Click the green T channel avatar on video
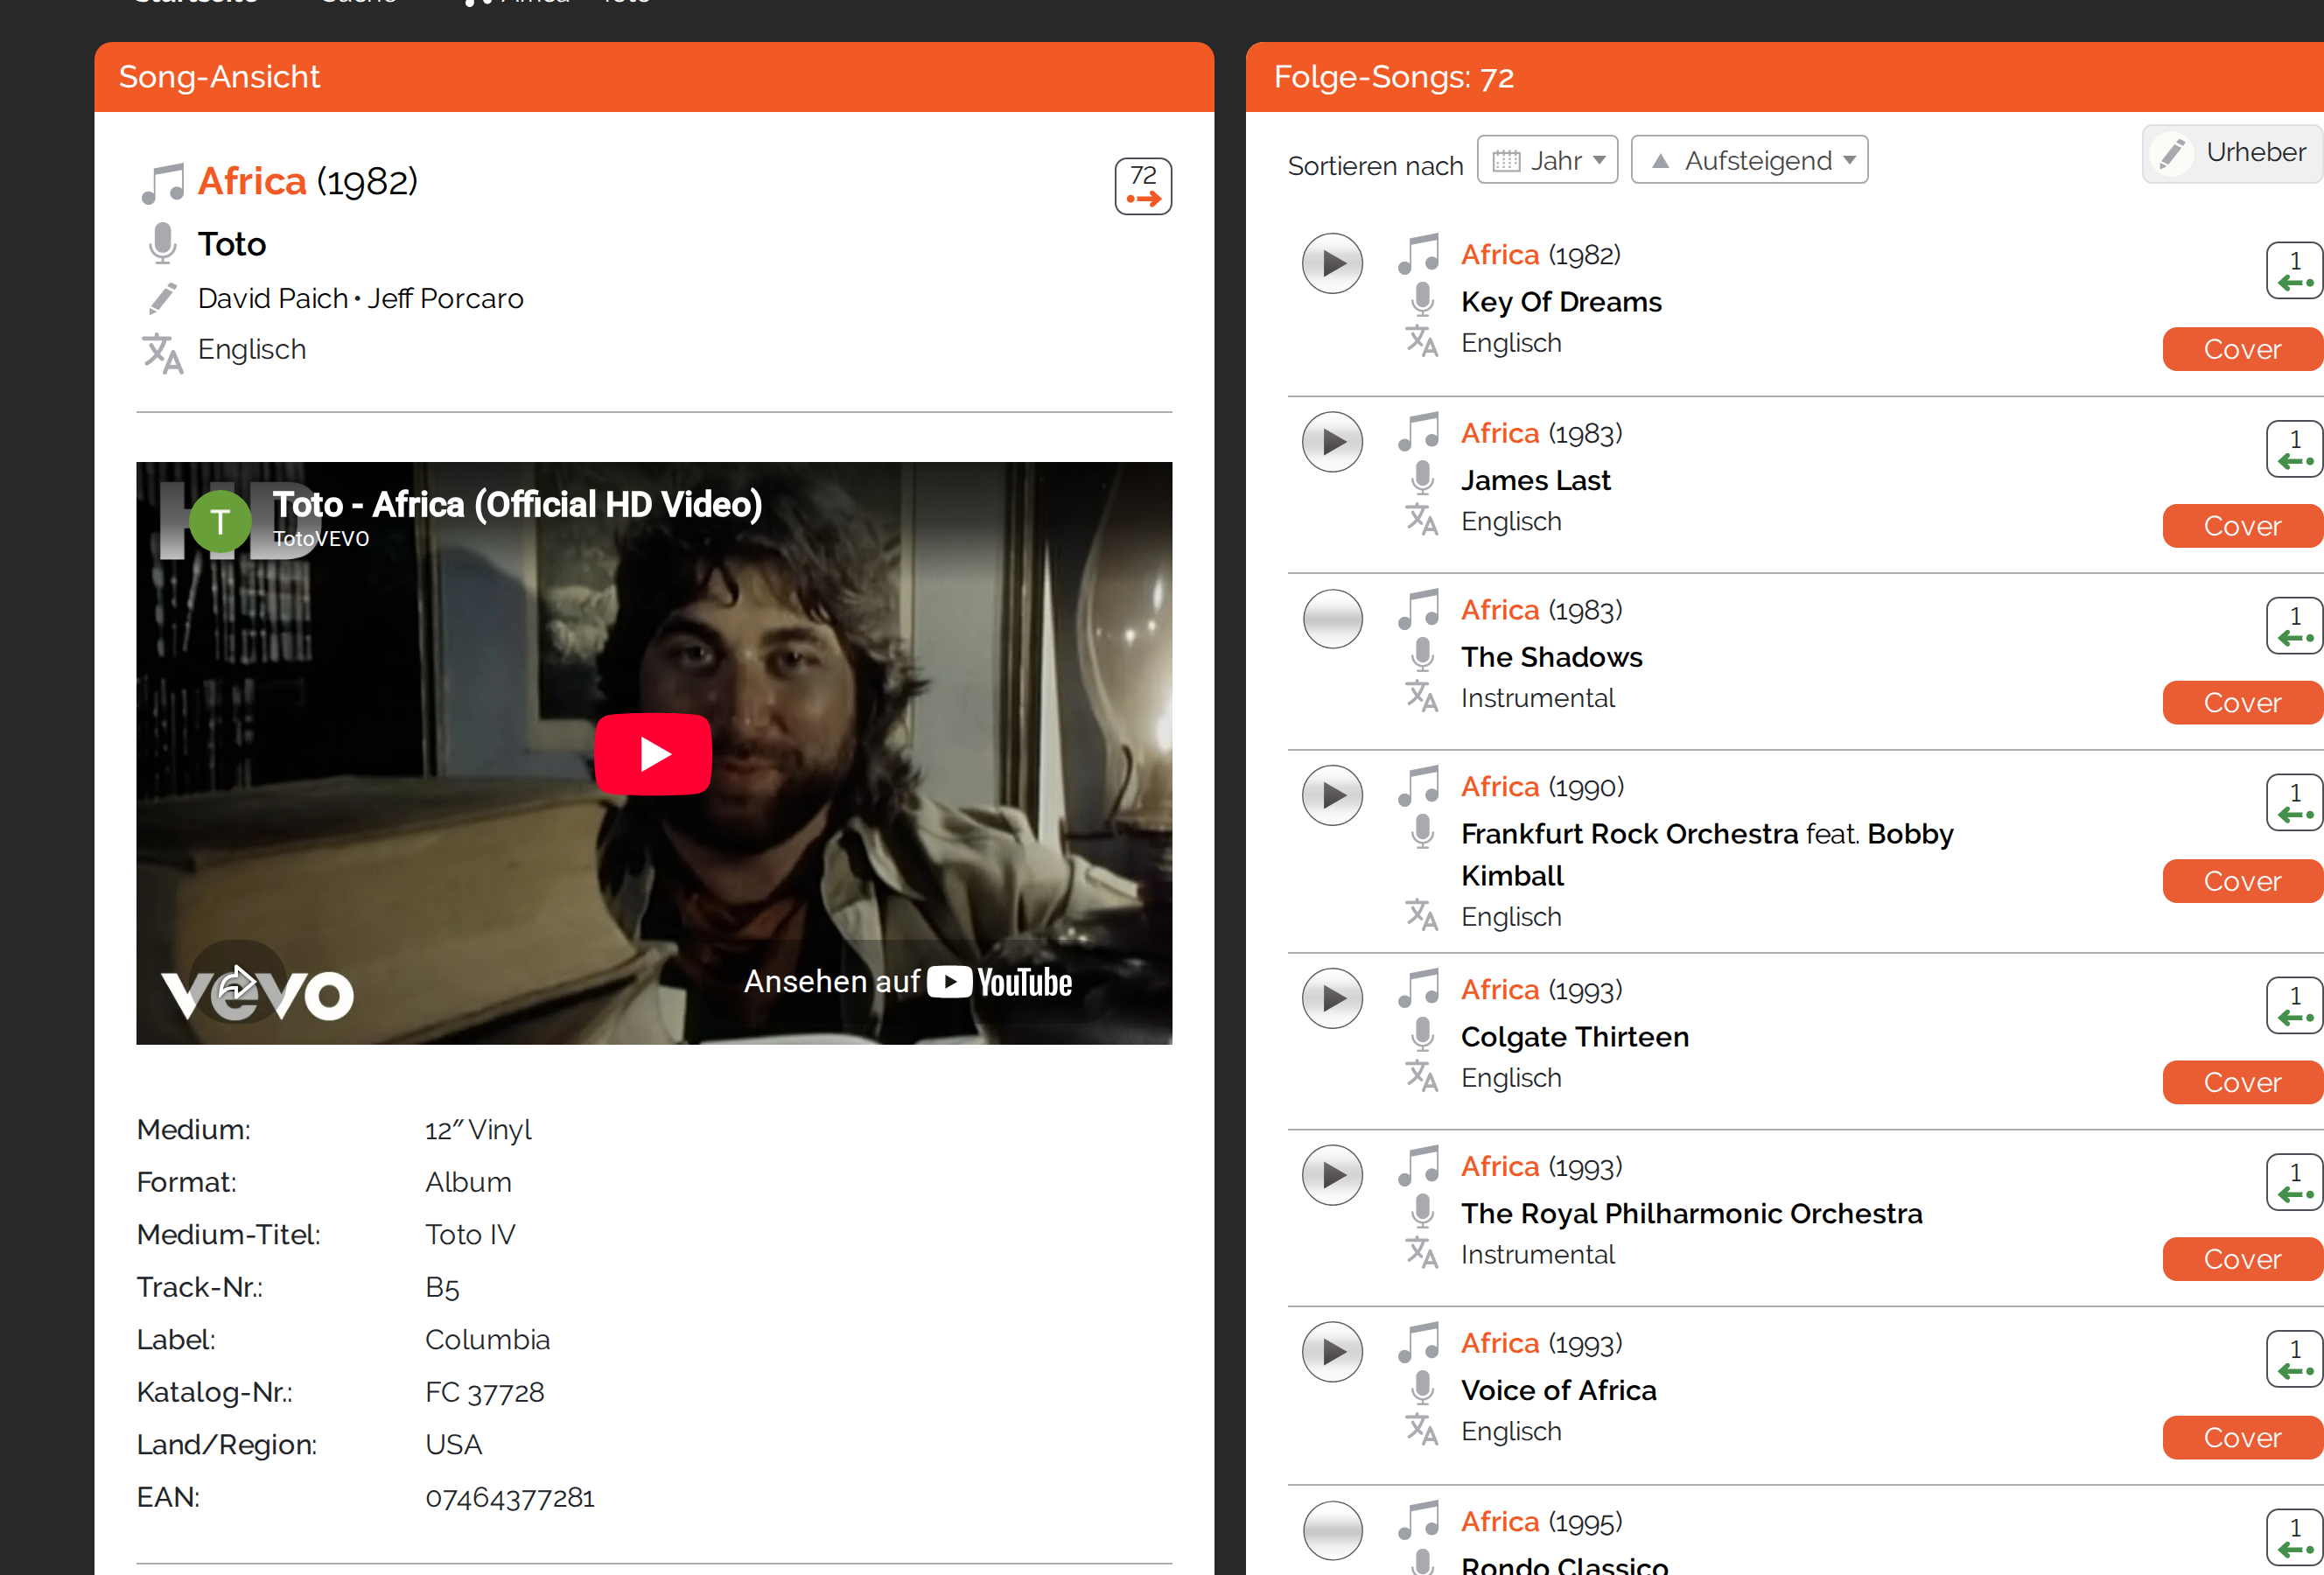The width and height of the screenshot is (2324, 1575). pyautogui.click(x=220, y=521)
